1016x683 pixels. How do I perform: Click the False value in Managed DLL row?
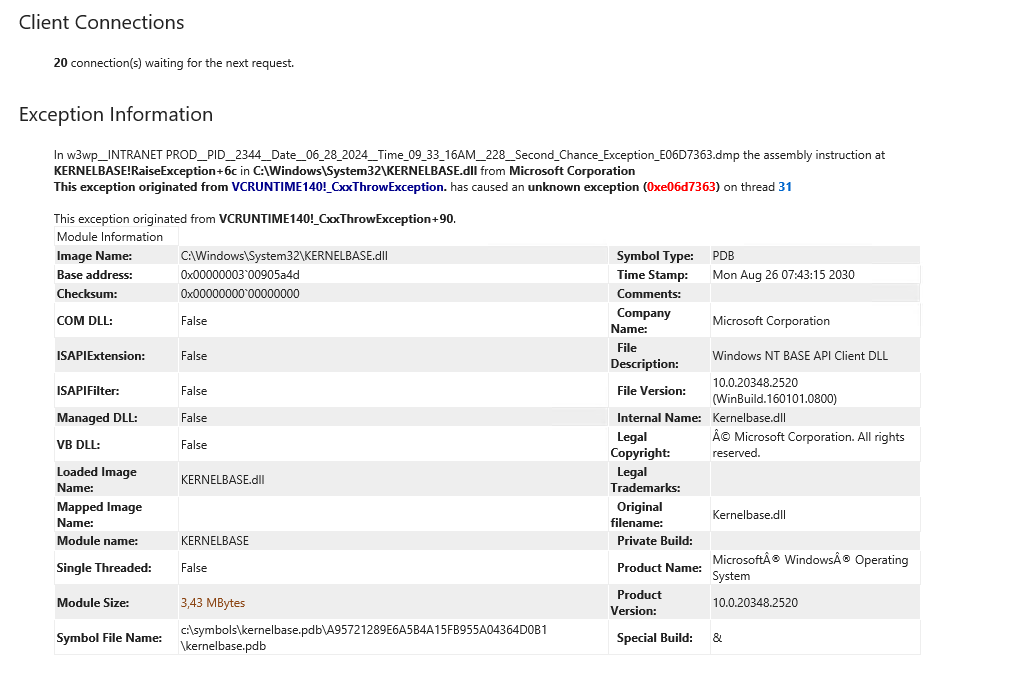pos(194,417)
